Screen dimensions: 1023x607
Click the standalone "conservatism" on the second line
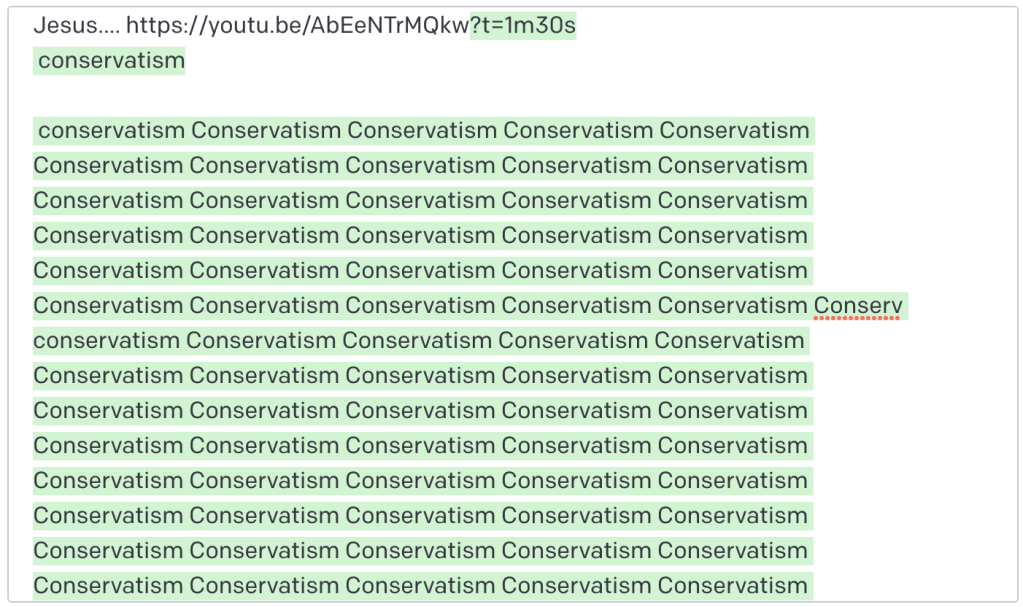[x=111, y=61]
